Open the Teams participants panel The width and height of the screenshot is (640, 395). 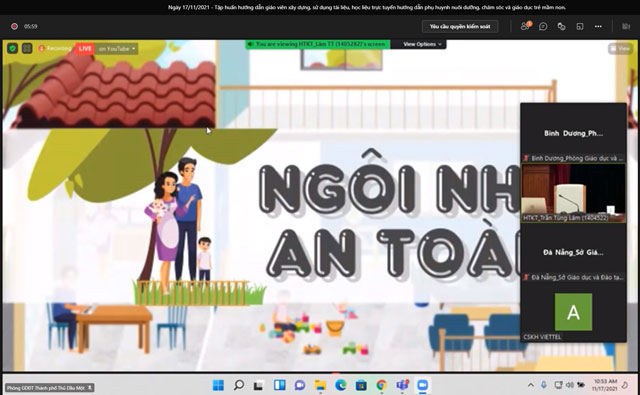(x=525, y=26)
